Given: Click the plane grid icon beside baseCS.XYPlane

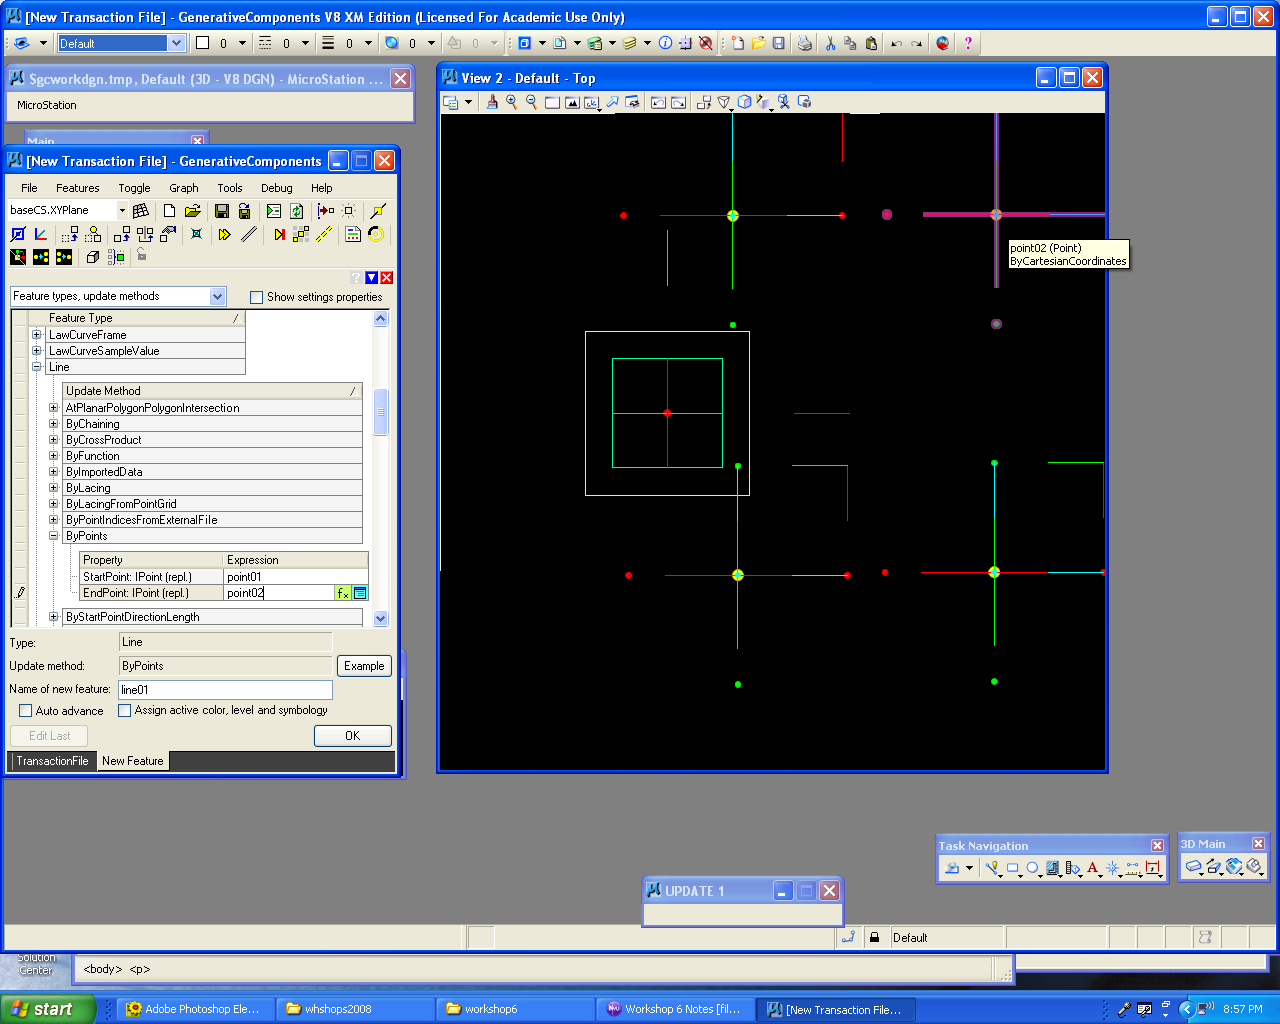Looking at the screenshot, I should click(141, 211).
